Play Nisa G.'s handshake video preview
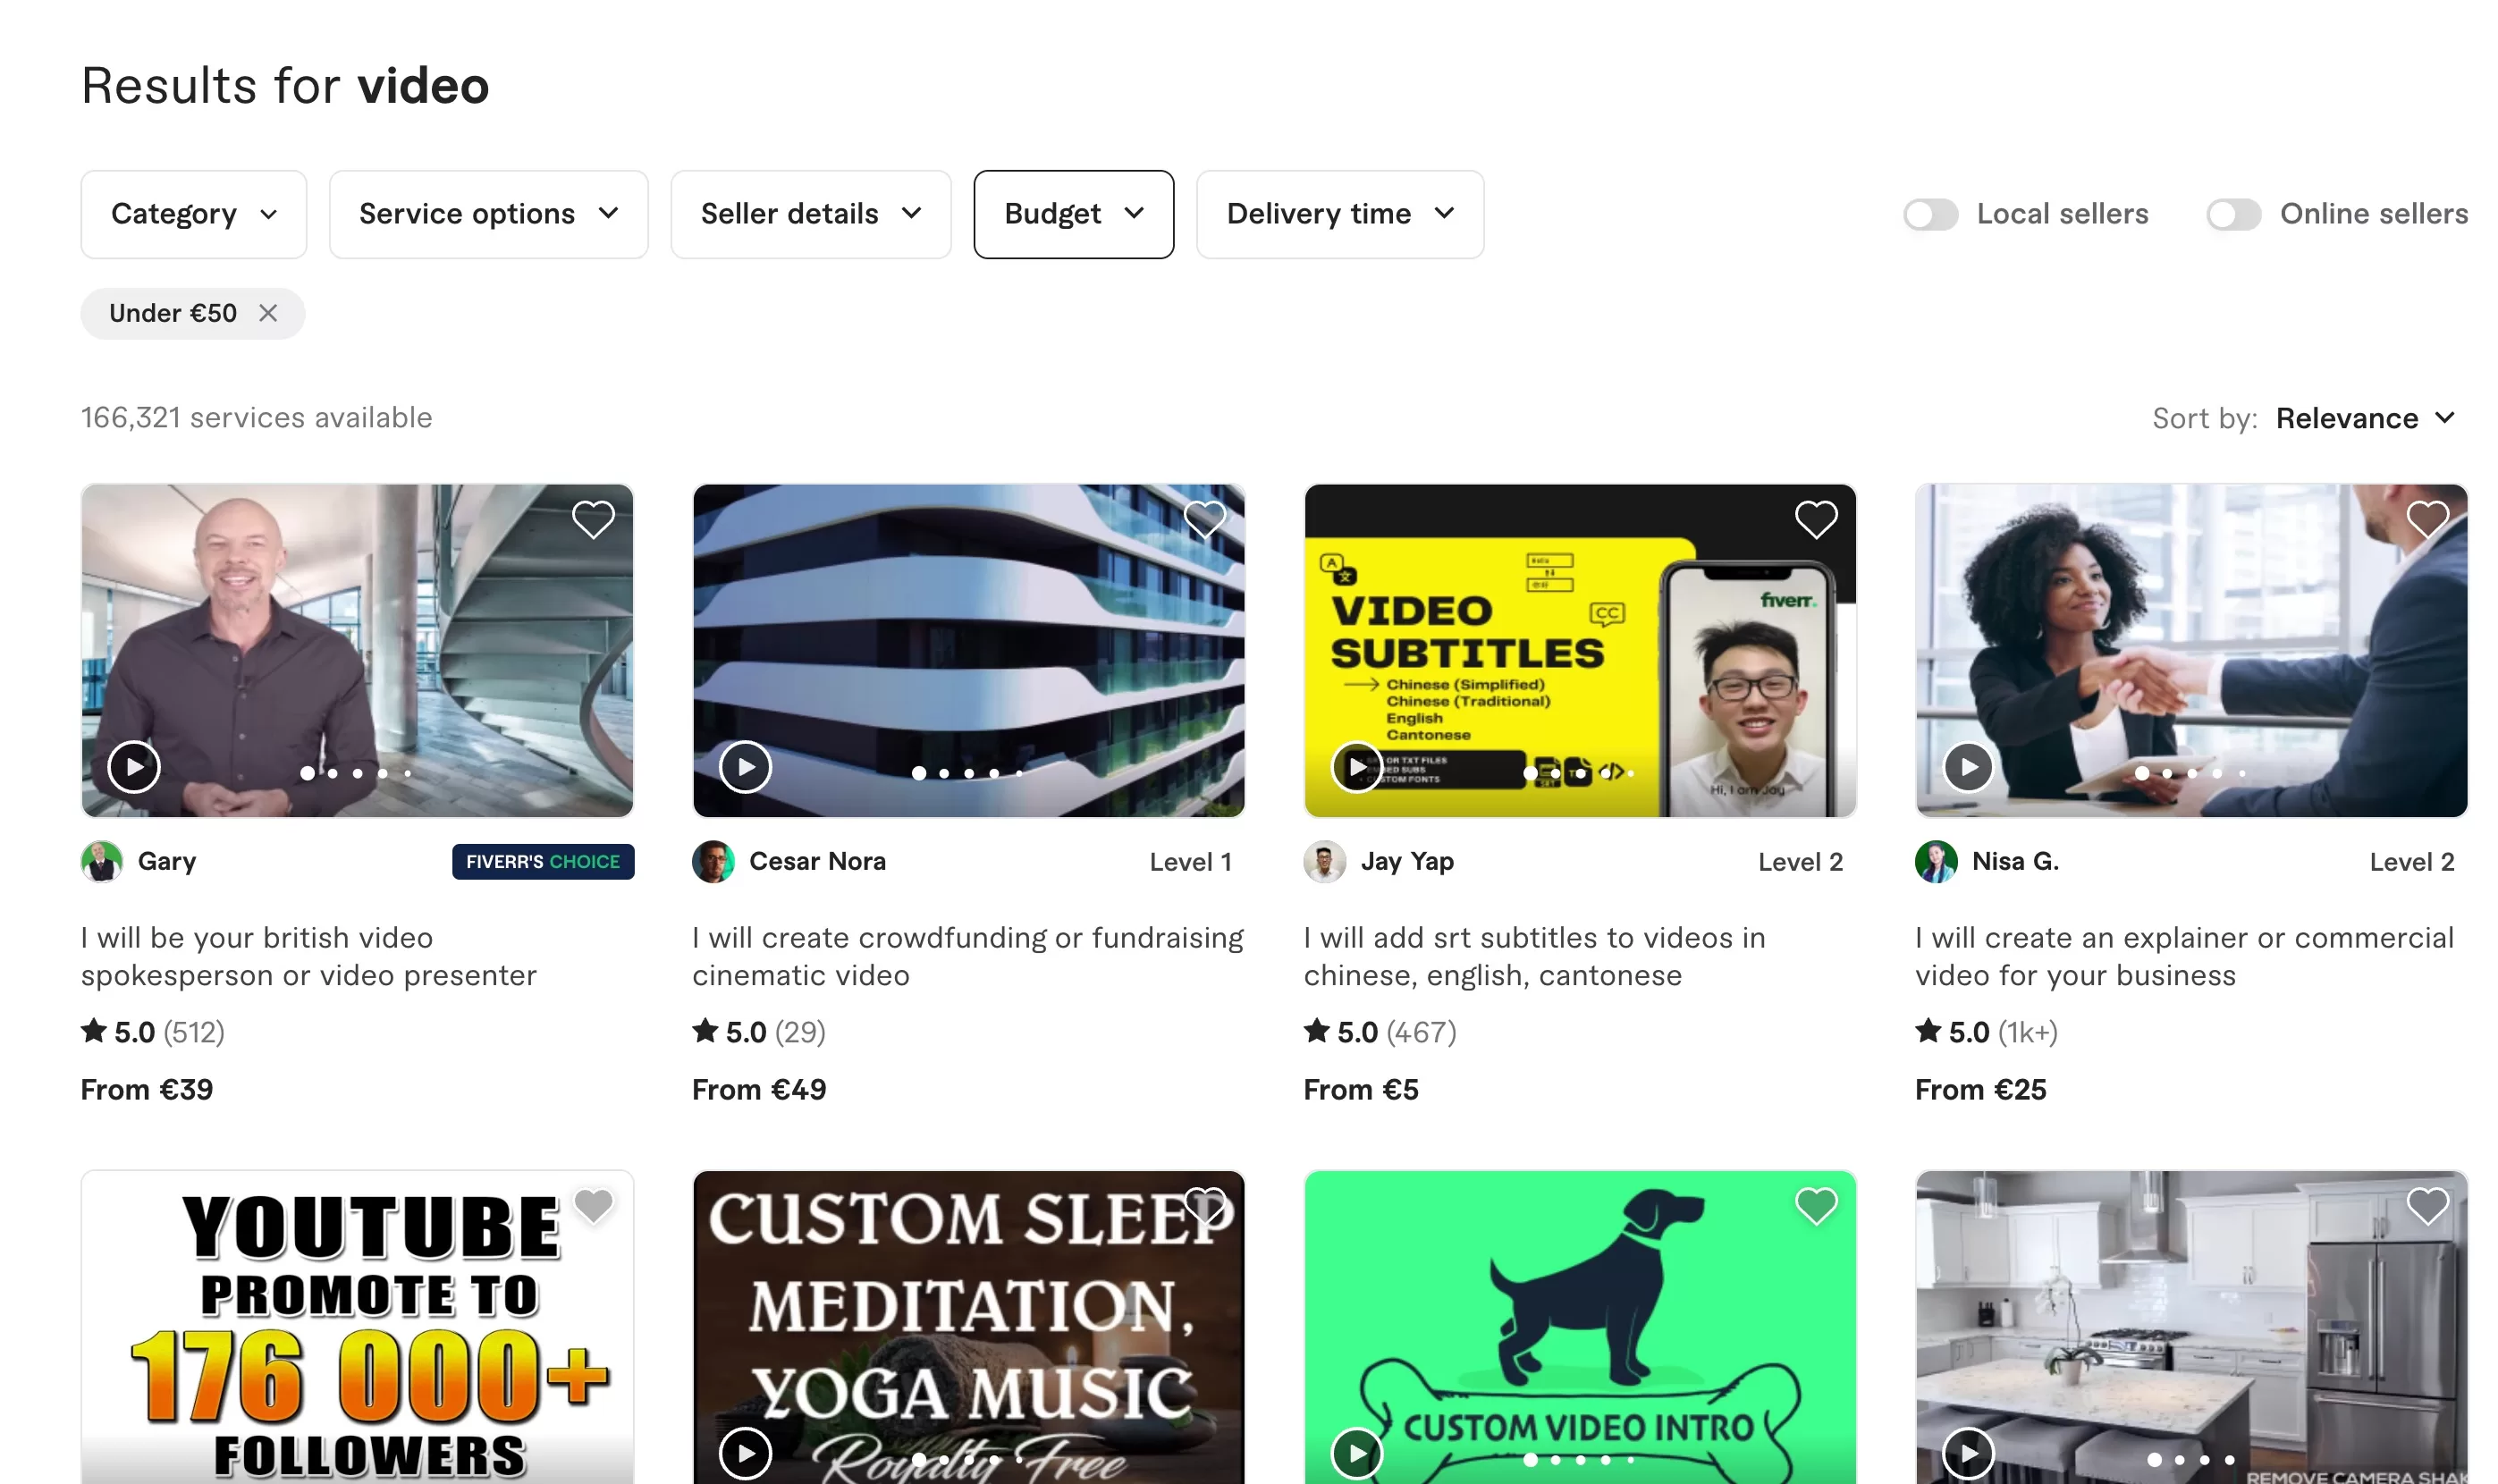This screenshot has height=1484, width=2498. coord(1968,767)
